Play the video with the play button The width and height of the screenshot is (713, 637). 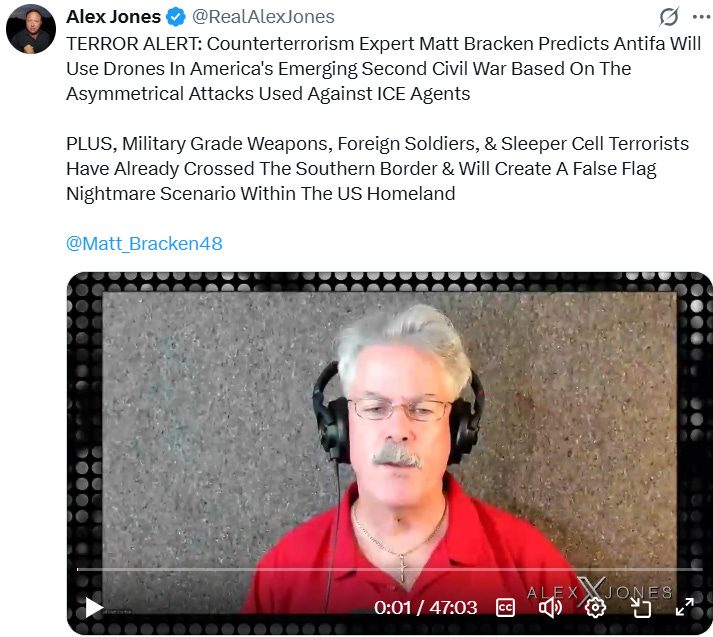pyautogui.click(x=94, y=608)
